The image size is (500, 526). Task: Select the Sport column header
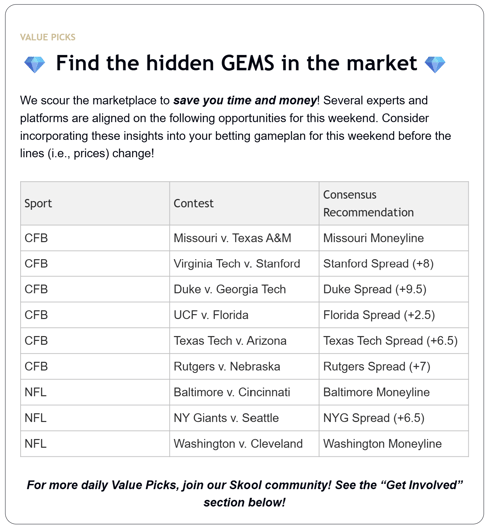(x=95, y=203)
